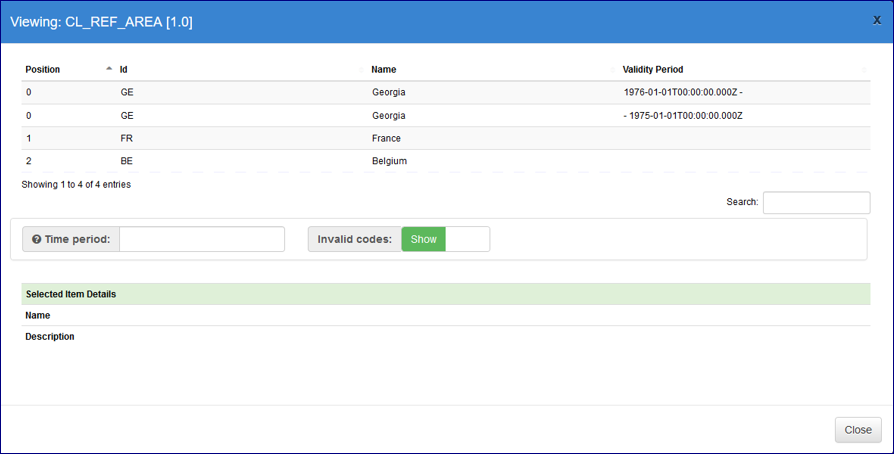Screen dimensions: 894x454
Task: Toggle the Invalid codes Show switch
Action: (423, 240)
